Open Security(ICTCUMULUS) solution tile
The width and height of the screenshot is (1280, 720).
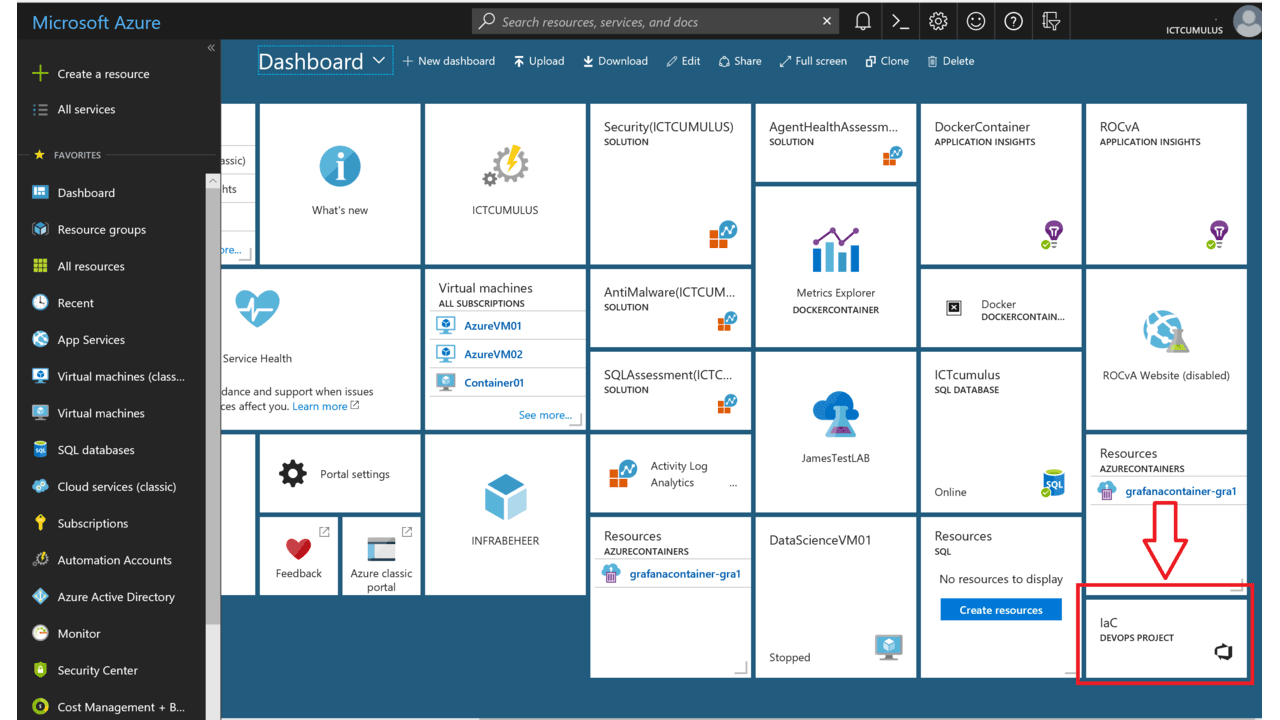[670, 183]
